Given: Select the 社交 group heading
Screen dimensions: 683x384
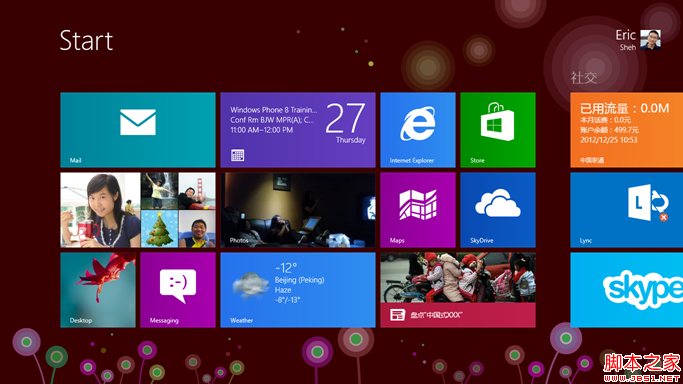Looking at the screenshot, I should (583, 77).
